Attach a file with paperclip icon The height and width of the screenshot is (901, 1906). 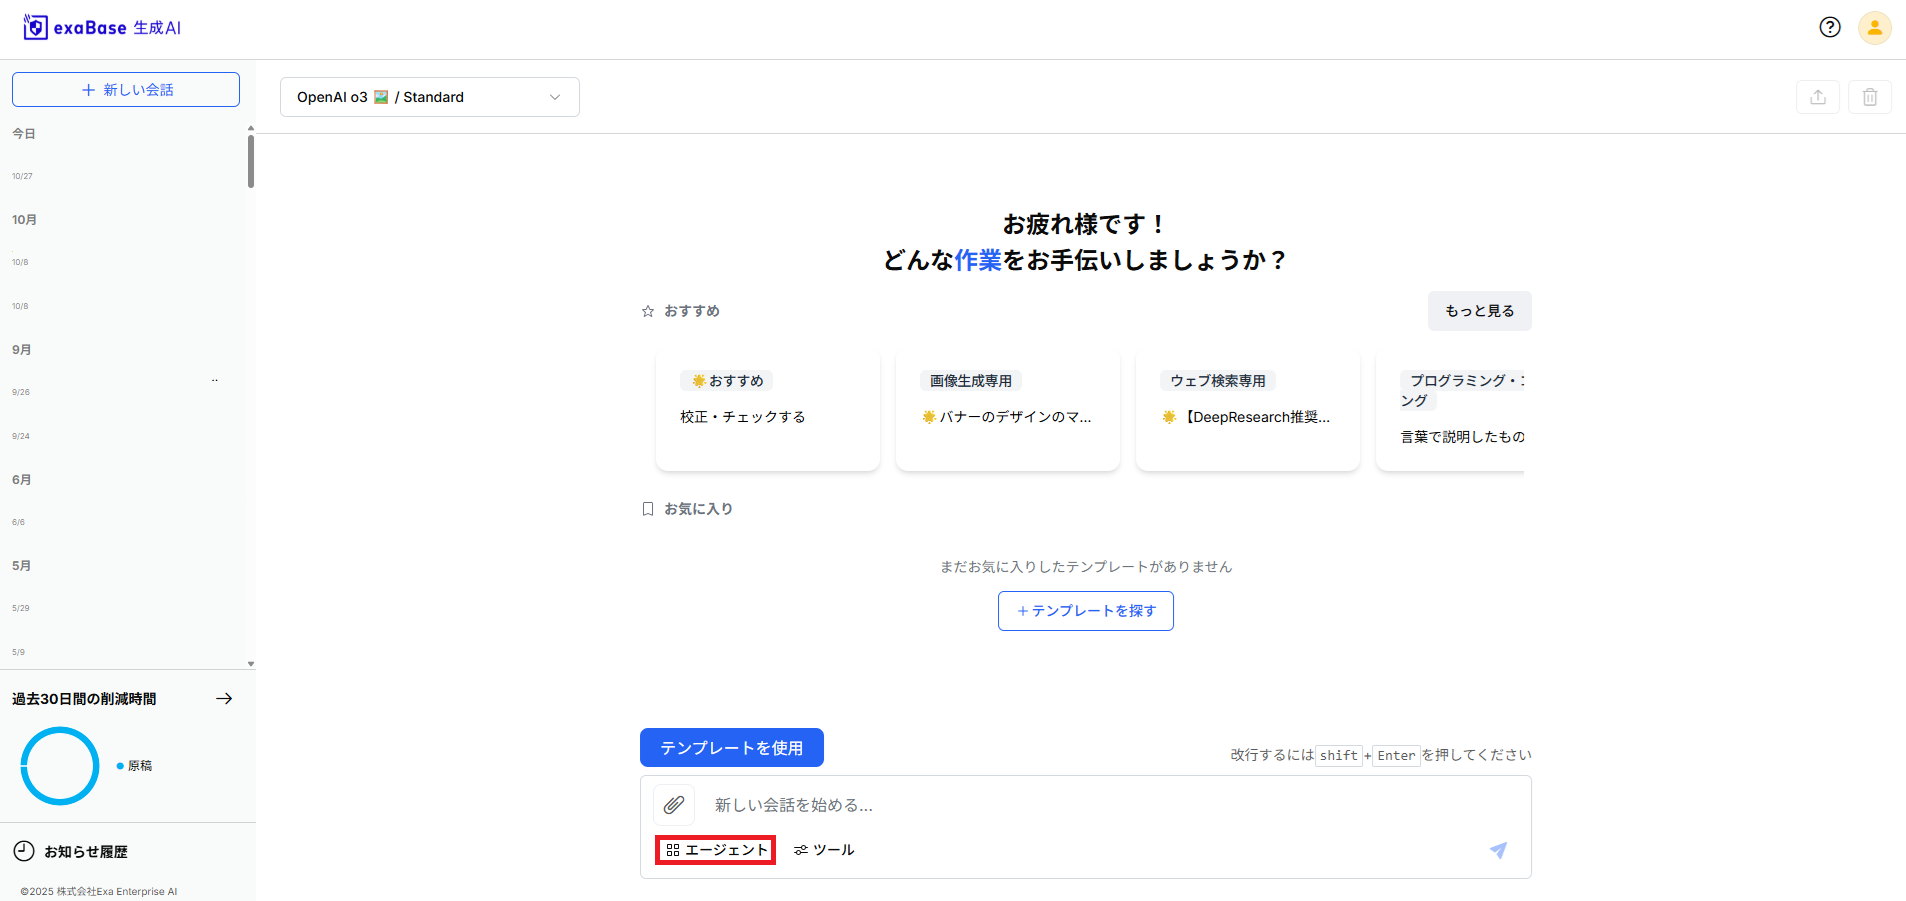point(674,804)
